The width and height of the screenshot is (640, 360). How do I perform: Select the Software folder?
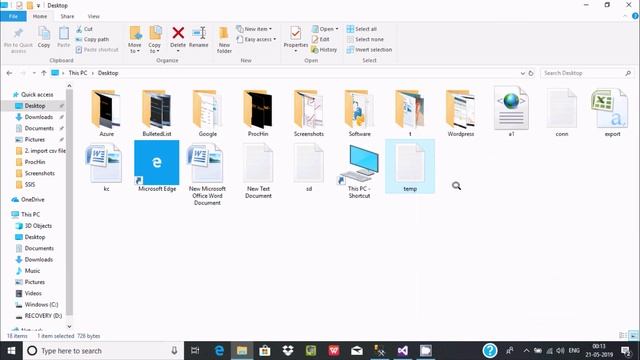click(x=360, y=113)
